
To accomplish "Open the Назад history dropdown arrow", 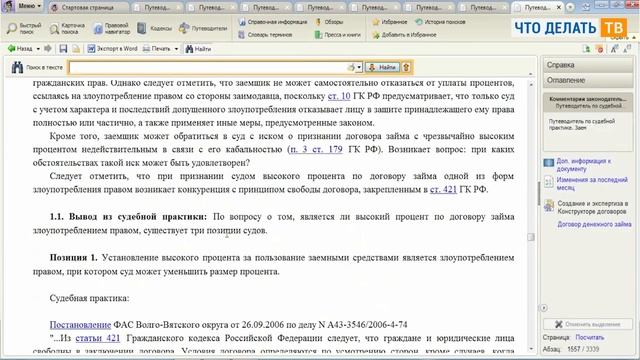I will point(38,49).
